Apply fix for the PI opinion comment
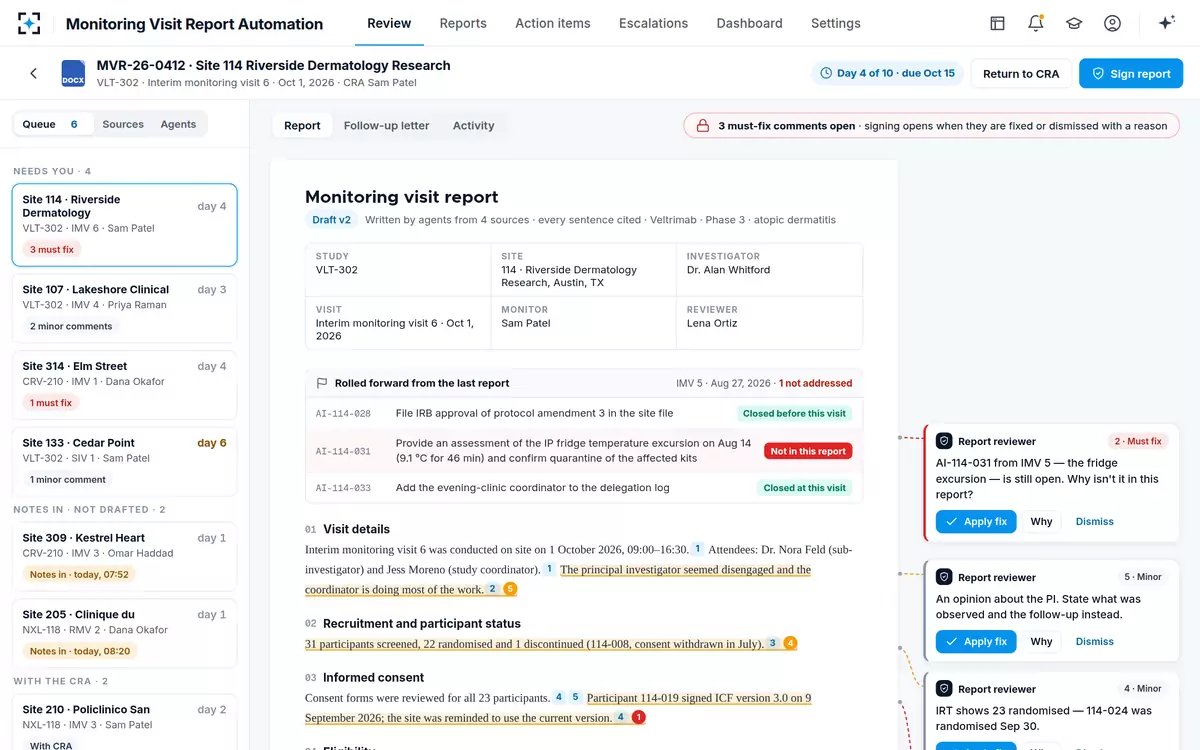 [976, 641]
